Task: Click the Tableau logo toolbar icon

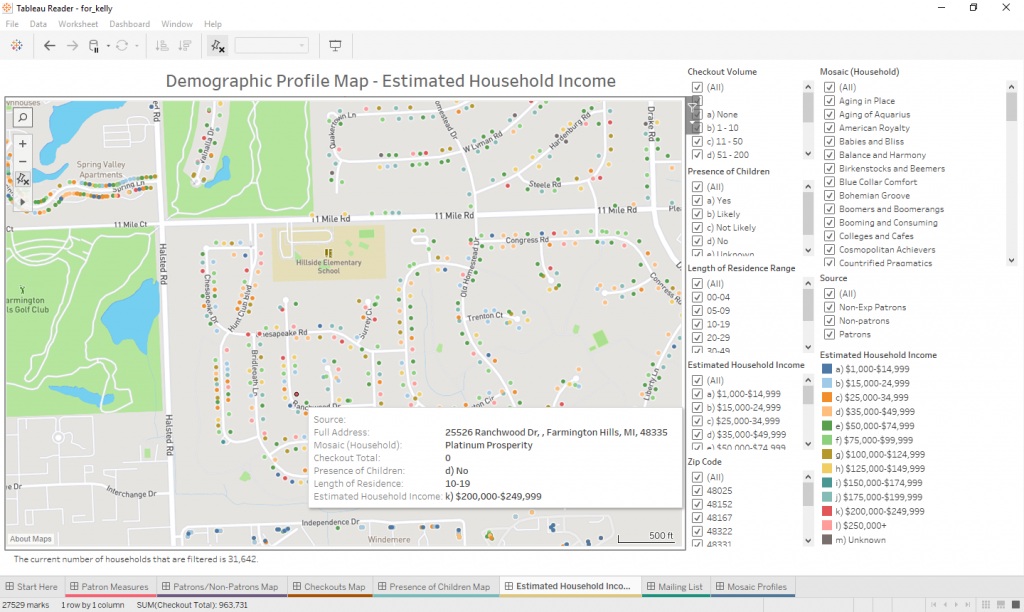Action: [16, 45]
